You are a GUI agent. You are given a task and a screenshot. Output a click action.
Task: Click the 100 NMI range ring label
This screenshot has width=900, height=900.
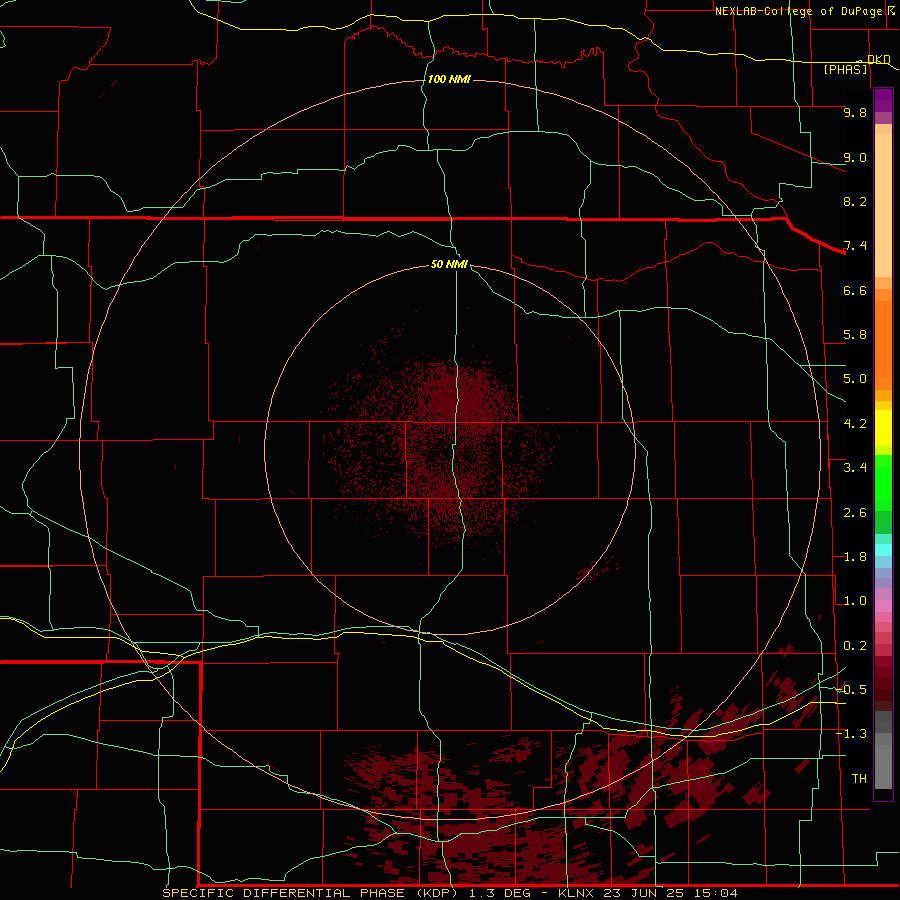coord(449,79)
